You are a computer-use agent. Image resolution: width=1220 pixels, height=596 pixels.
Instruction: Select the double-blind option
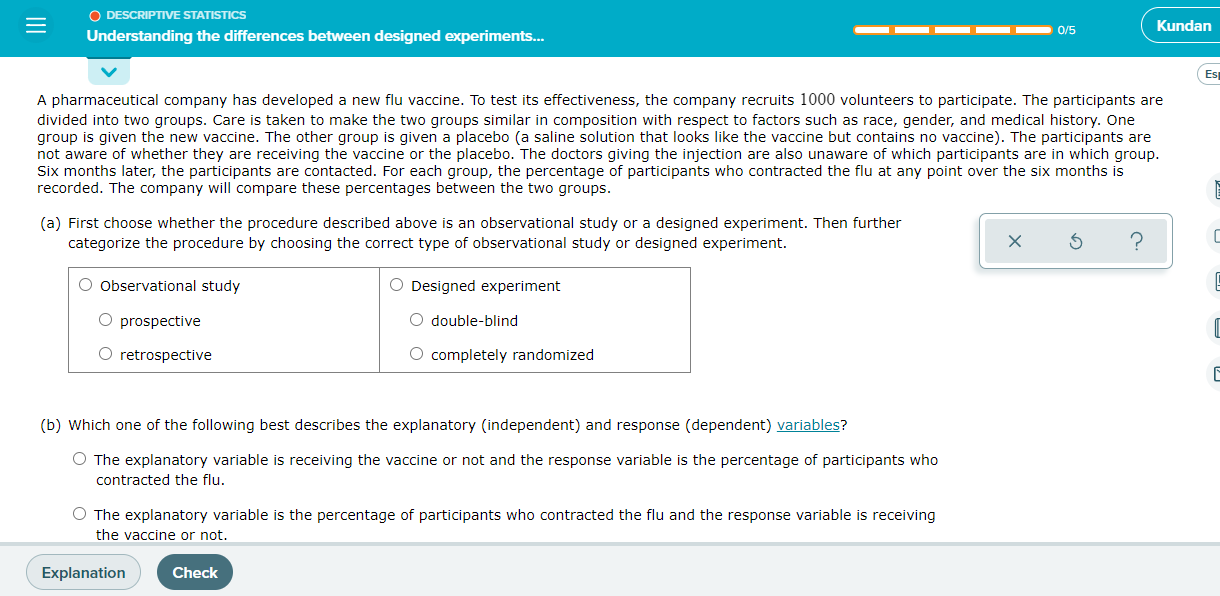416,319
